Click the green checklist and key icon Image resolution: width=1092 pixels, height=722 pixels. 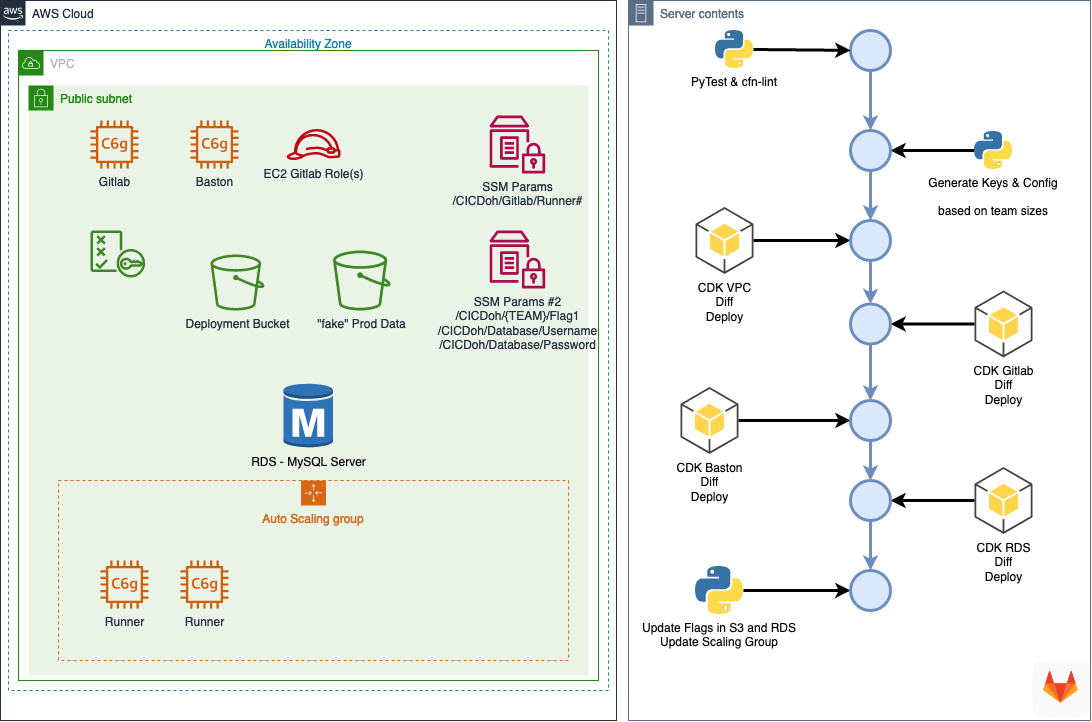117,254
